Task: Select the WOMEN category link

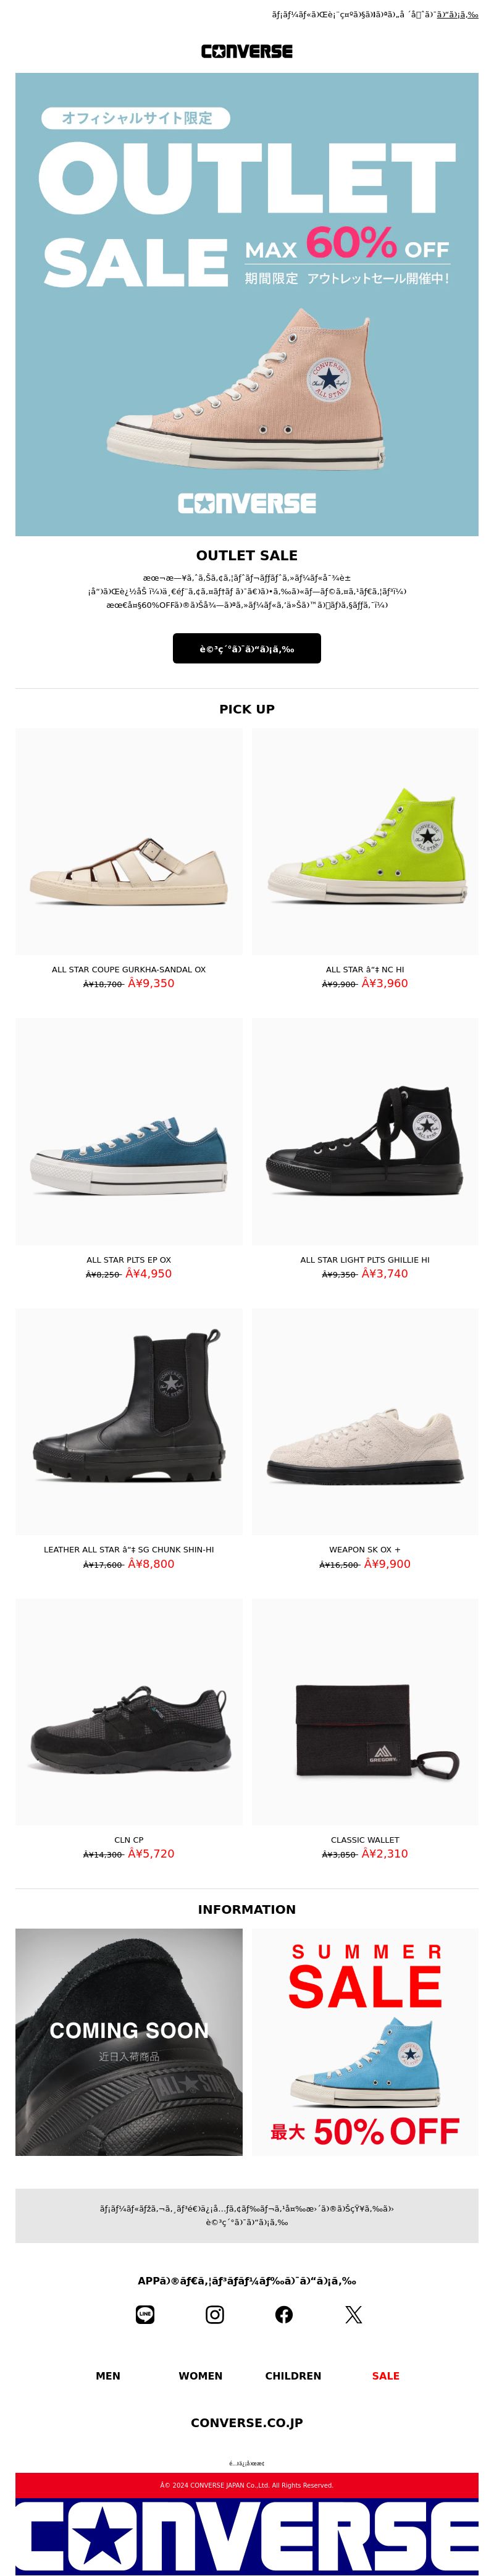Action: tap(200, 2375)
